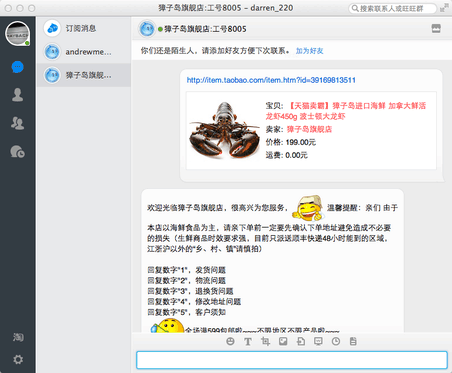
Task: Click the fullscreen expand arrows in the title bar
Action: click(444, 8)
